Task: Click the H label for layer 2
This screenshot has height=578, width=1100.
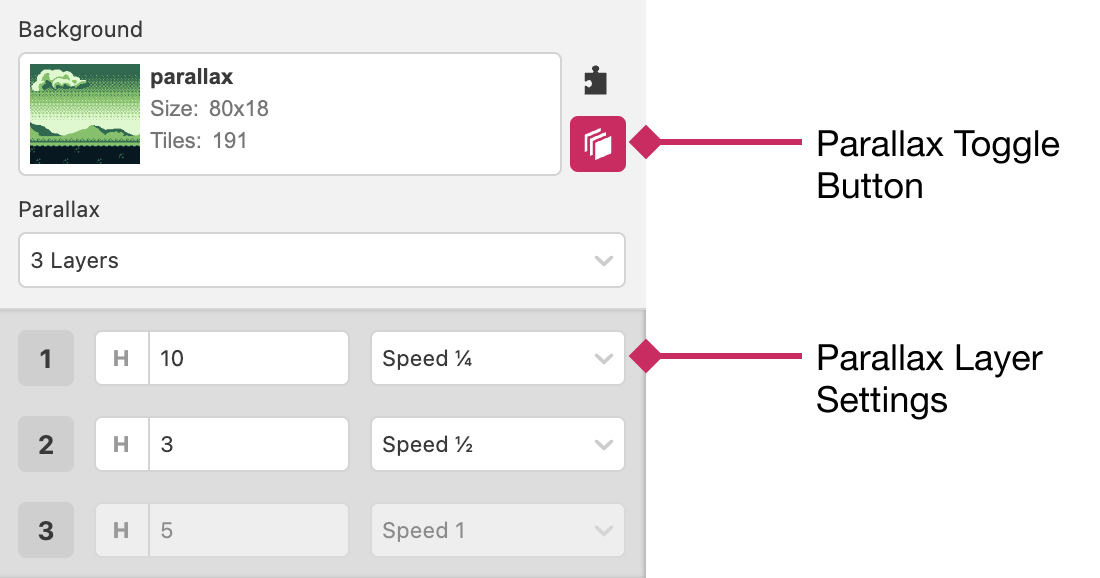Action: [122, 444]
